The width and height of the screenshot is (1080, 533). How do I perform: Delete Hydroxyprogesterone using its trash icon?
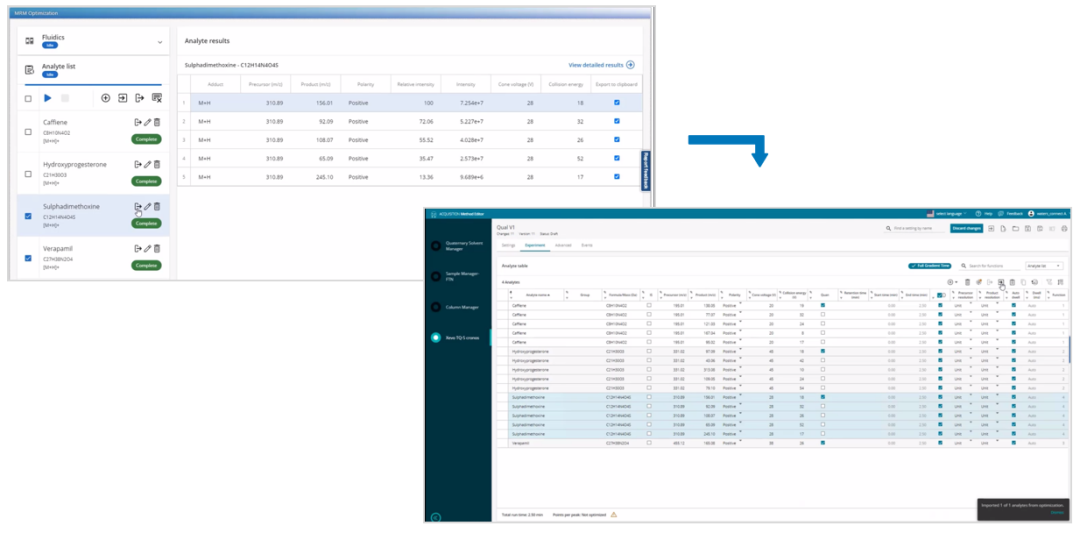[x=156, y=164]
